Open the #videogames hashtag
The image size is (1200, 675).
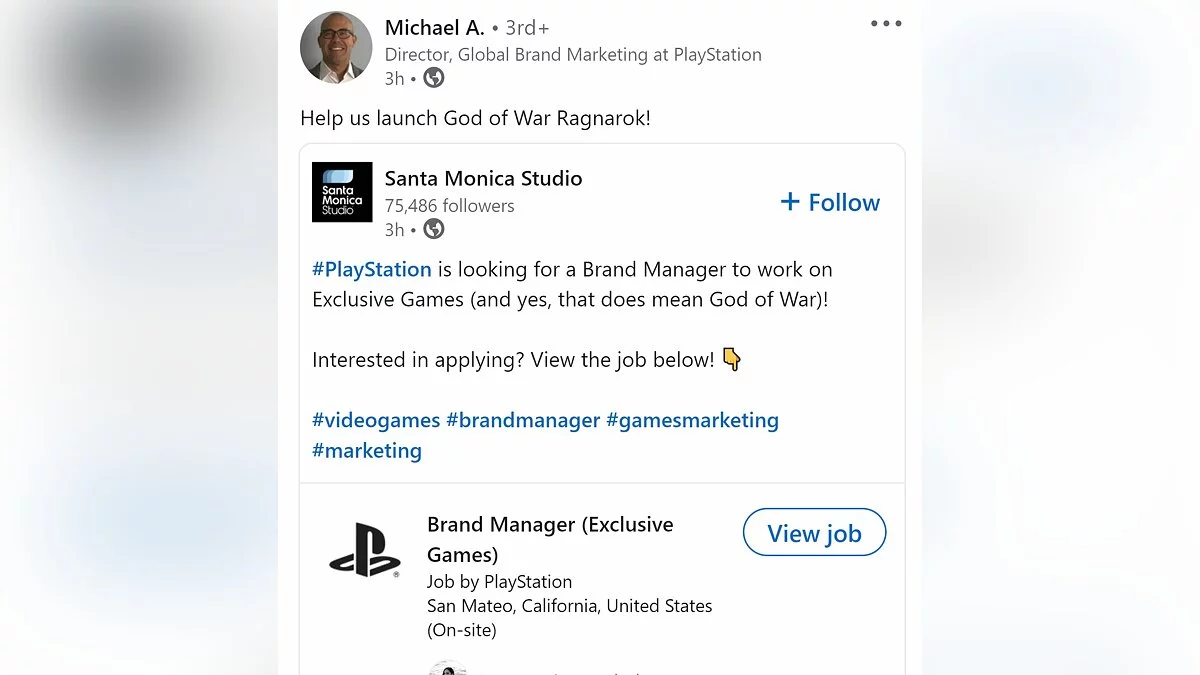[x=376, y=420]
